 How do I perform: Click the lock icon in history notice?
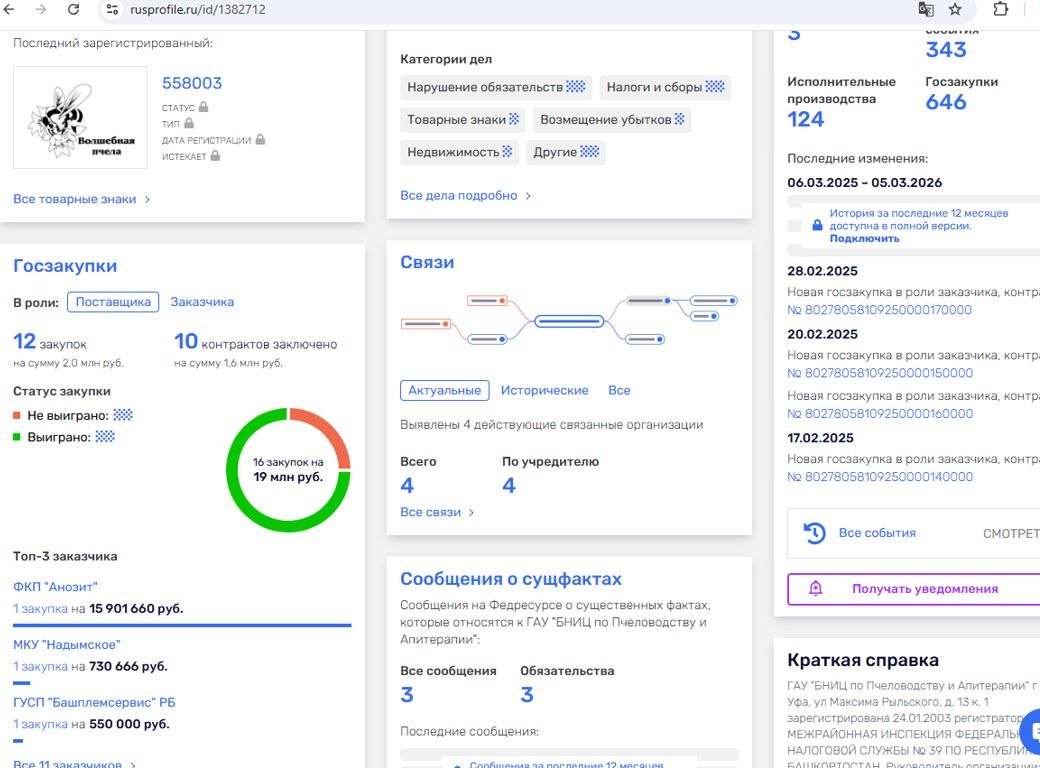817,225
